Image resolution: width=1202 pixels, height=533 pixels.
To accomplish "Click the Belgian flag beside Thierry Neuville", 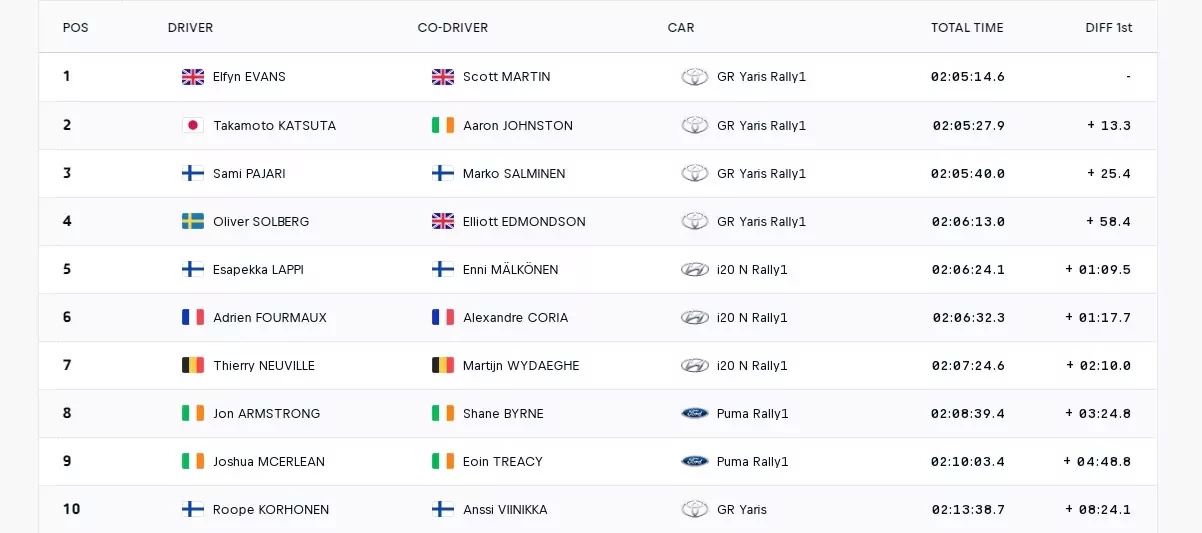I will (193, 365).
